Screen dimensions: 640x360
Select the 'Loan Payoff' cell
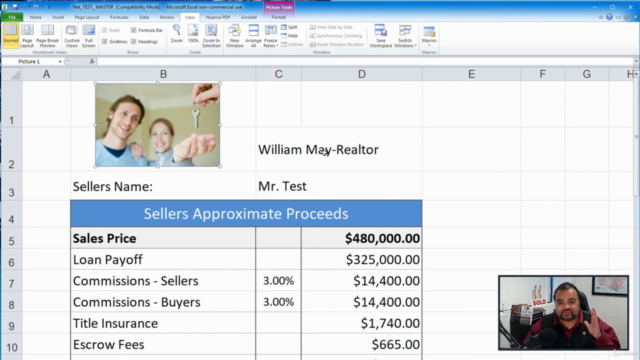(x=163, y=260)
